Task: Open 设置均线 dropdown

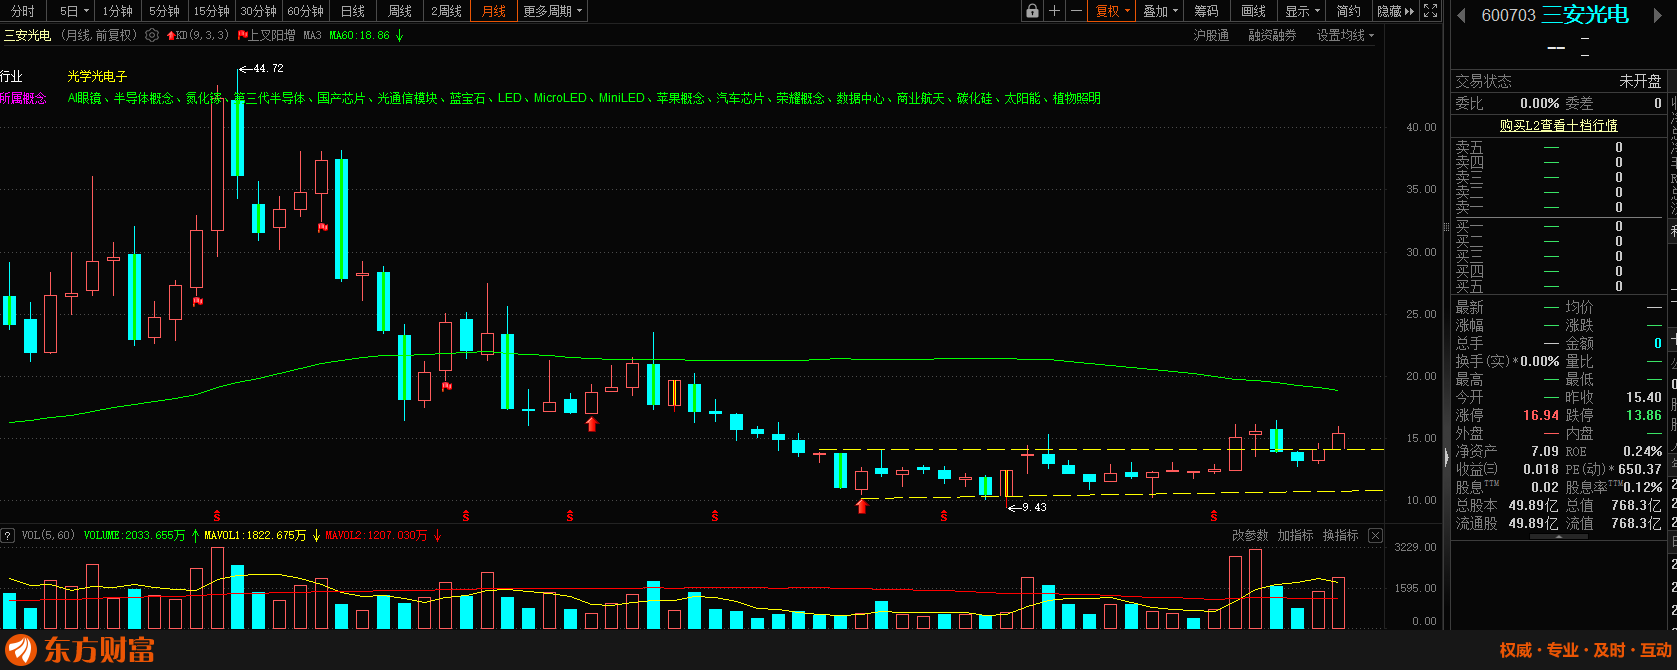Action: 1345,35
